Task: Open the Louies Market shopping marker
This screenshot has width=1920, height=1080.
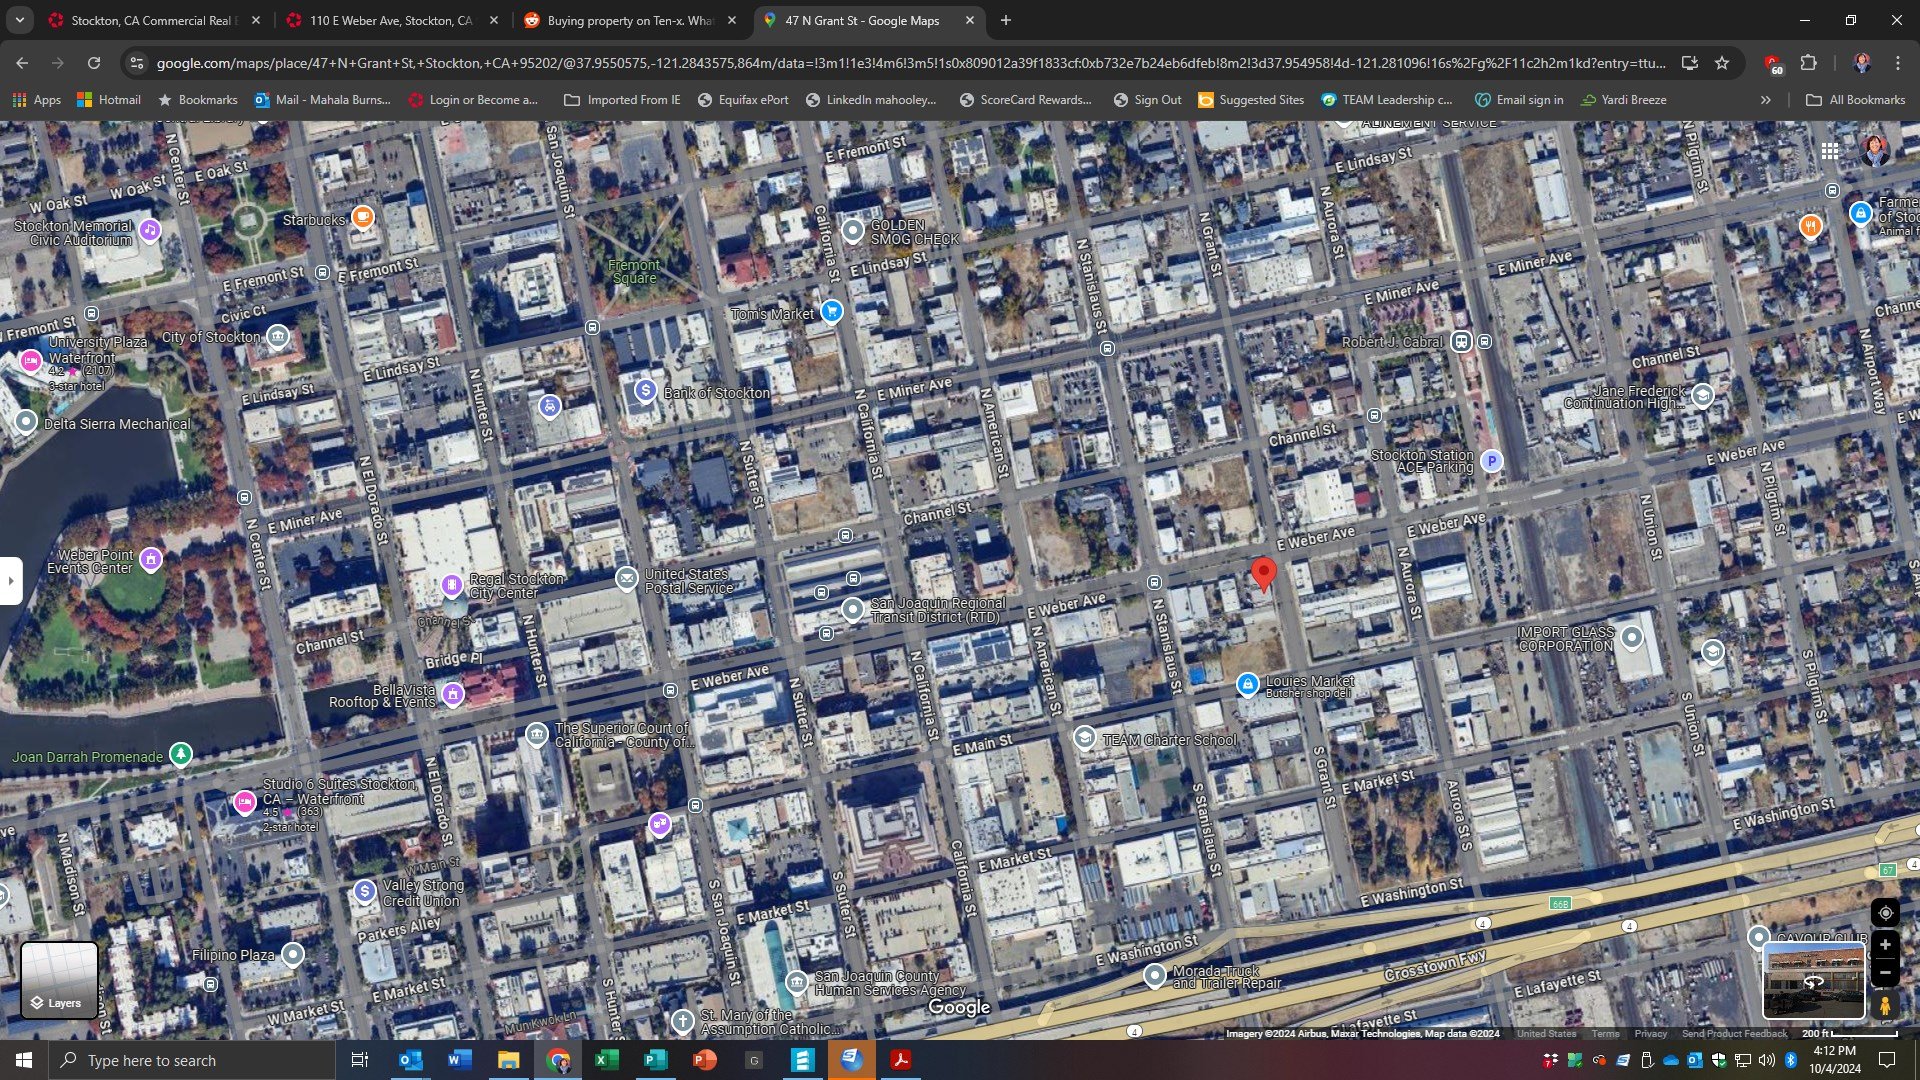Action: click(x=1247, y=684)
